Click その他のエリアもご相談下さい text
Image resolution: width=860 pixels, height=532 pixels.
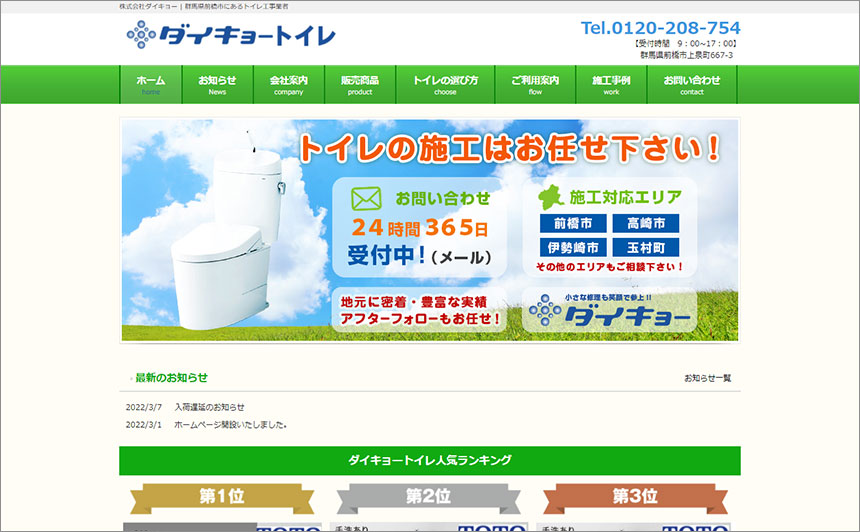(x=609, y=267)
